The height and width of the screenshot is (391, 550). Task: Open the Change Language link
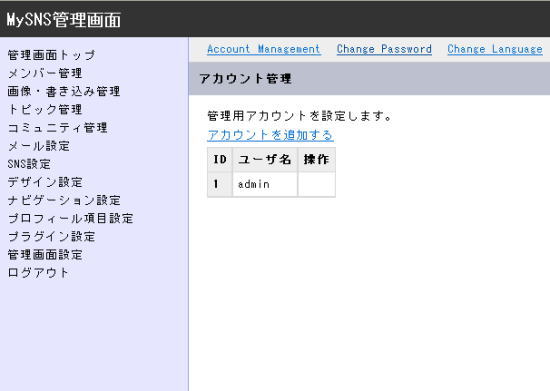pos(495,49)
